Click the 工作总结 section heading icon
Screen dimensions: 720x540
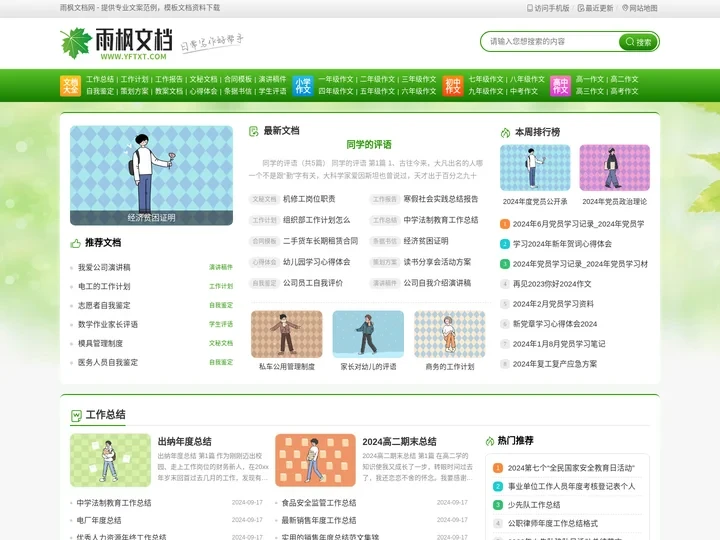coord(76,416)
